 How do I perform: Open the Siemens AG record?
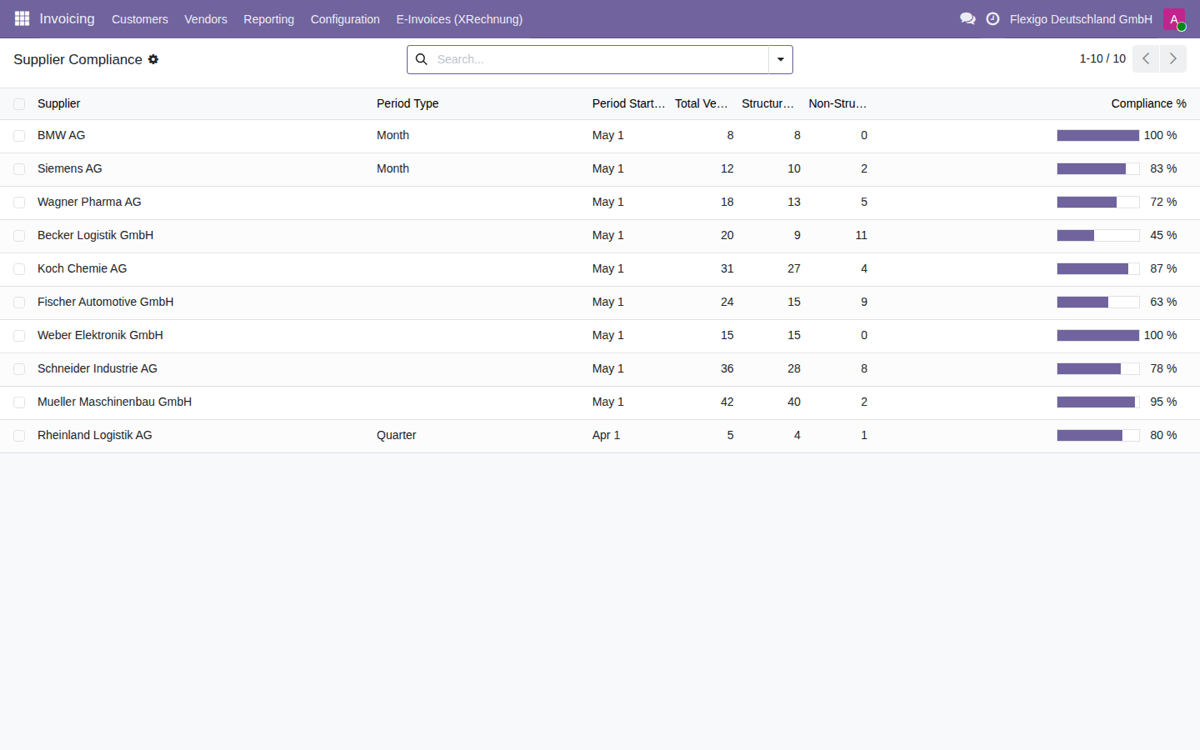[70, 169]
